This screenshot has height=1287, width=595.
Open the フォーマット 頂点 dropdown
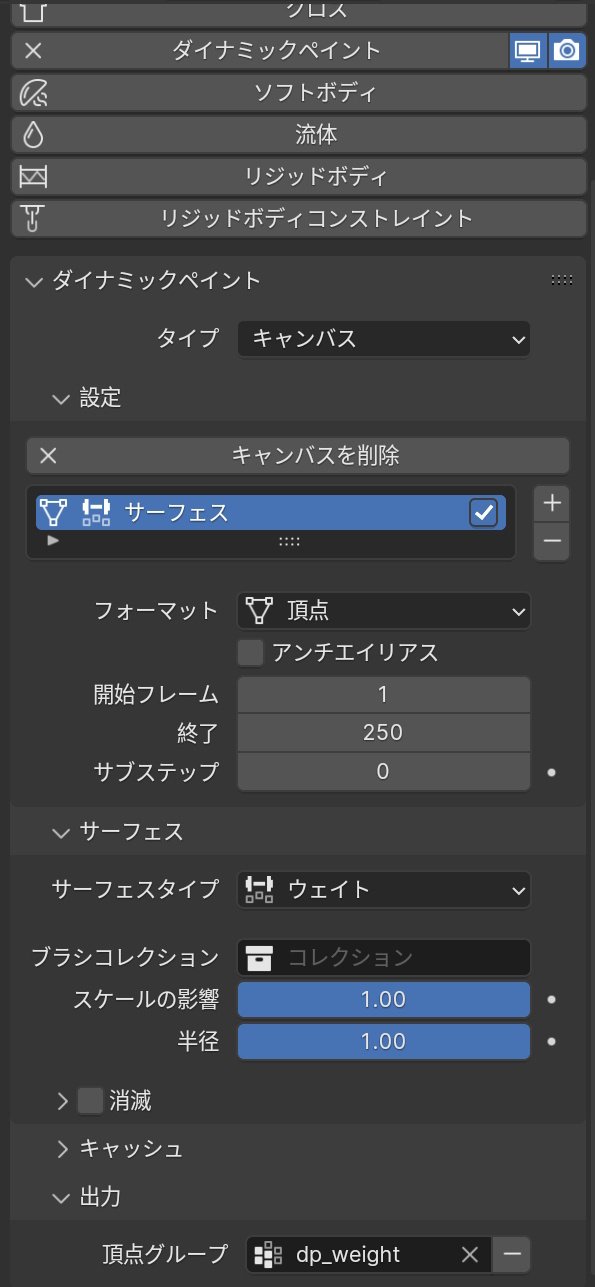[383, 610]
